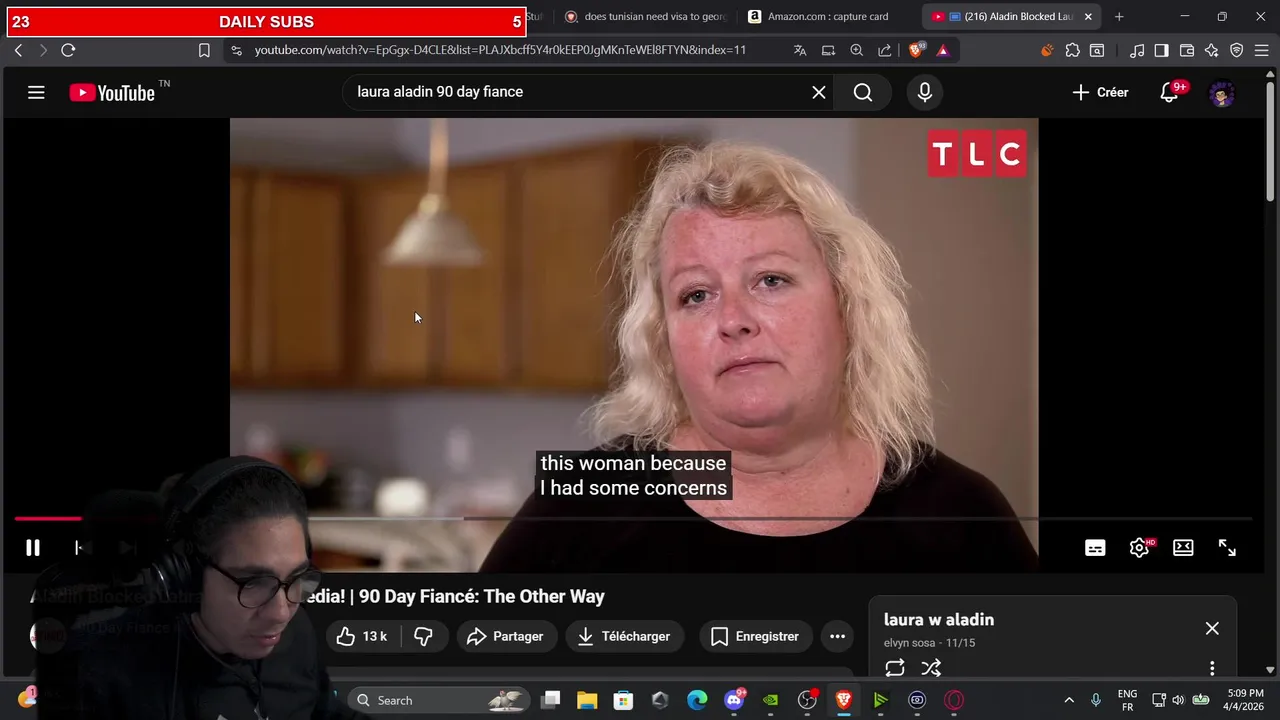
Task: Open the YouTube hamburger guide menu
Action: pyautogui.click(x=36, y=92)
